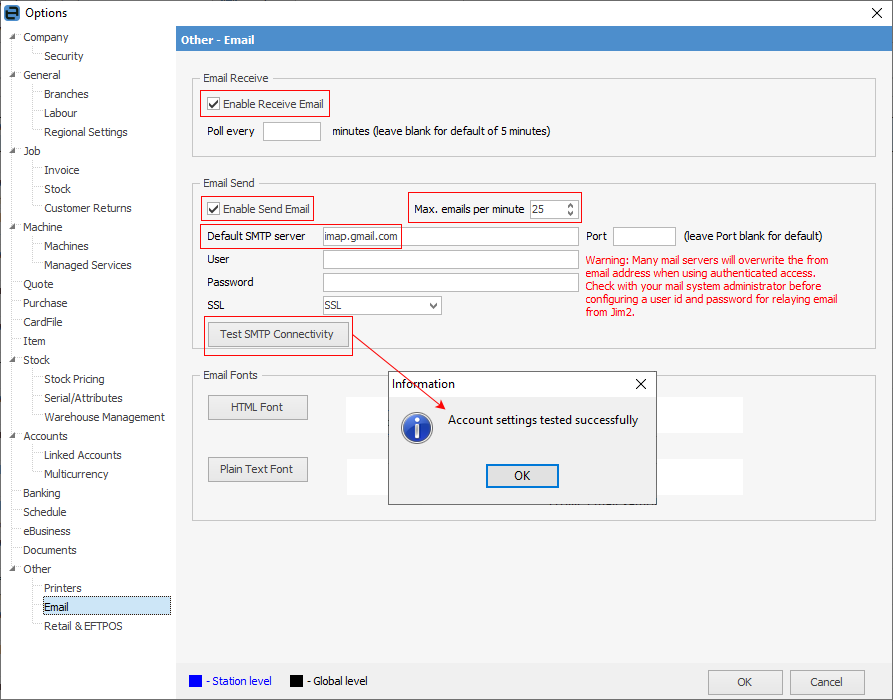The height and width of the screenshot is (700, 893).
Task: Click the Station level blue legend square
Action: (x=195, y=681)
